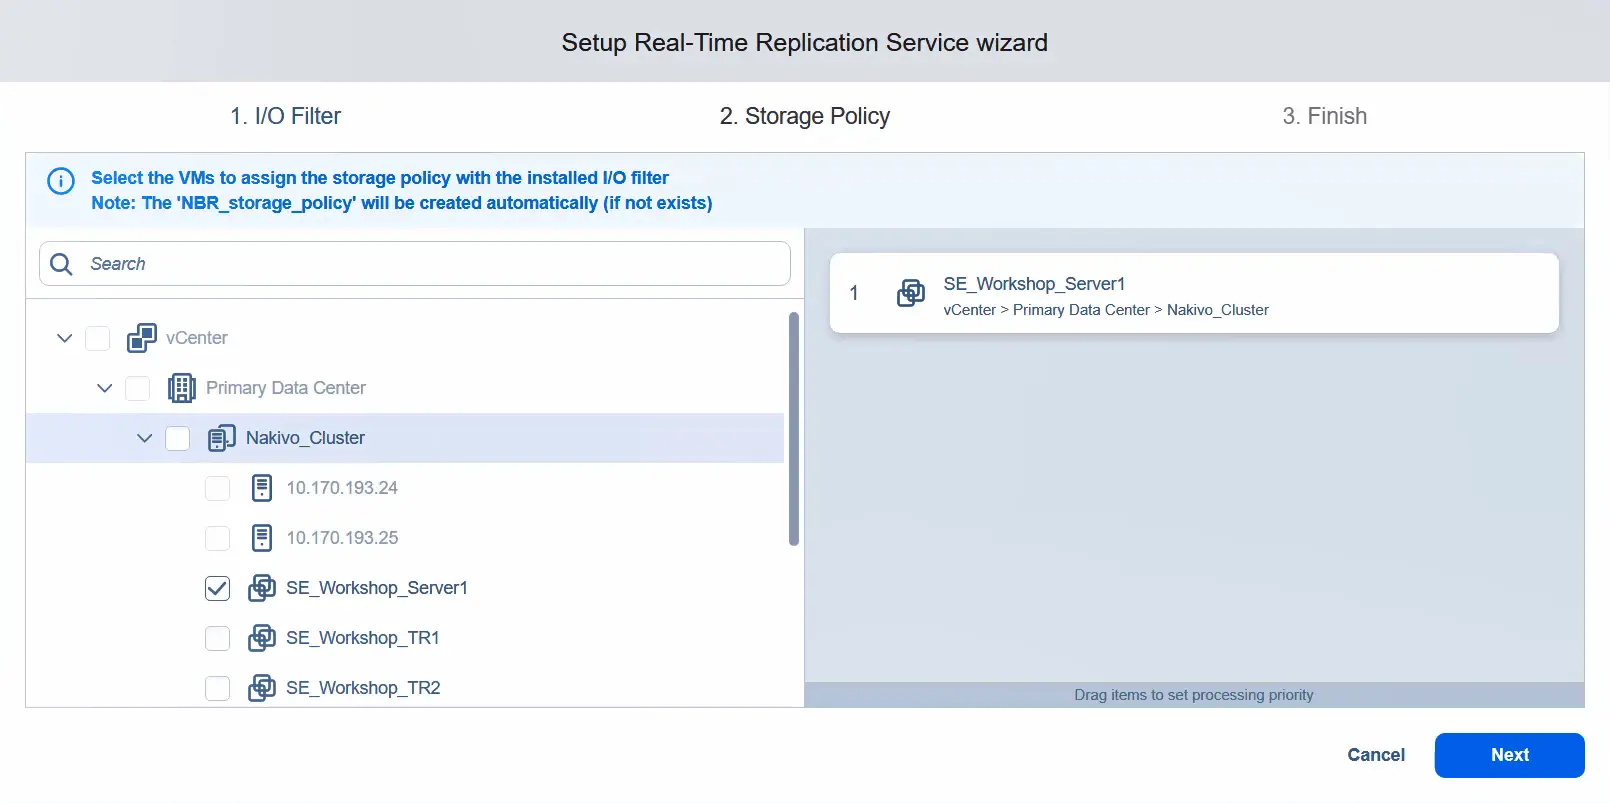1610x803 pixels.
Task: Click the vCenter label in the tree
Action: (197, 338)
